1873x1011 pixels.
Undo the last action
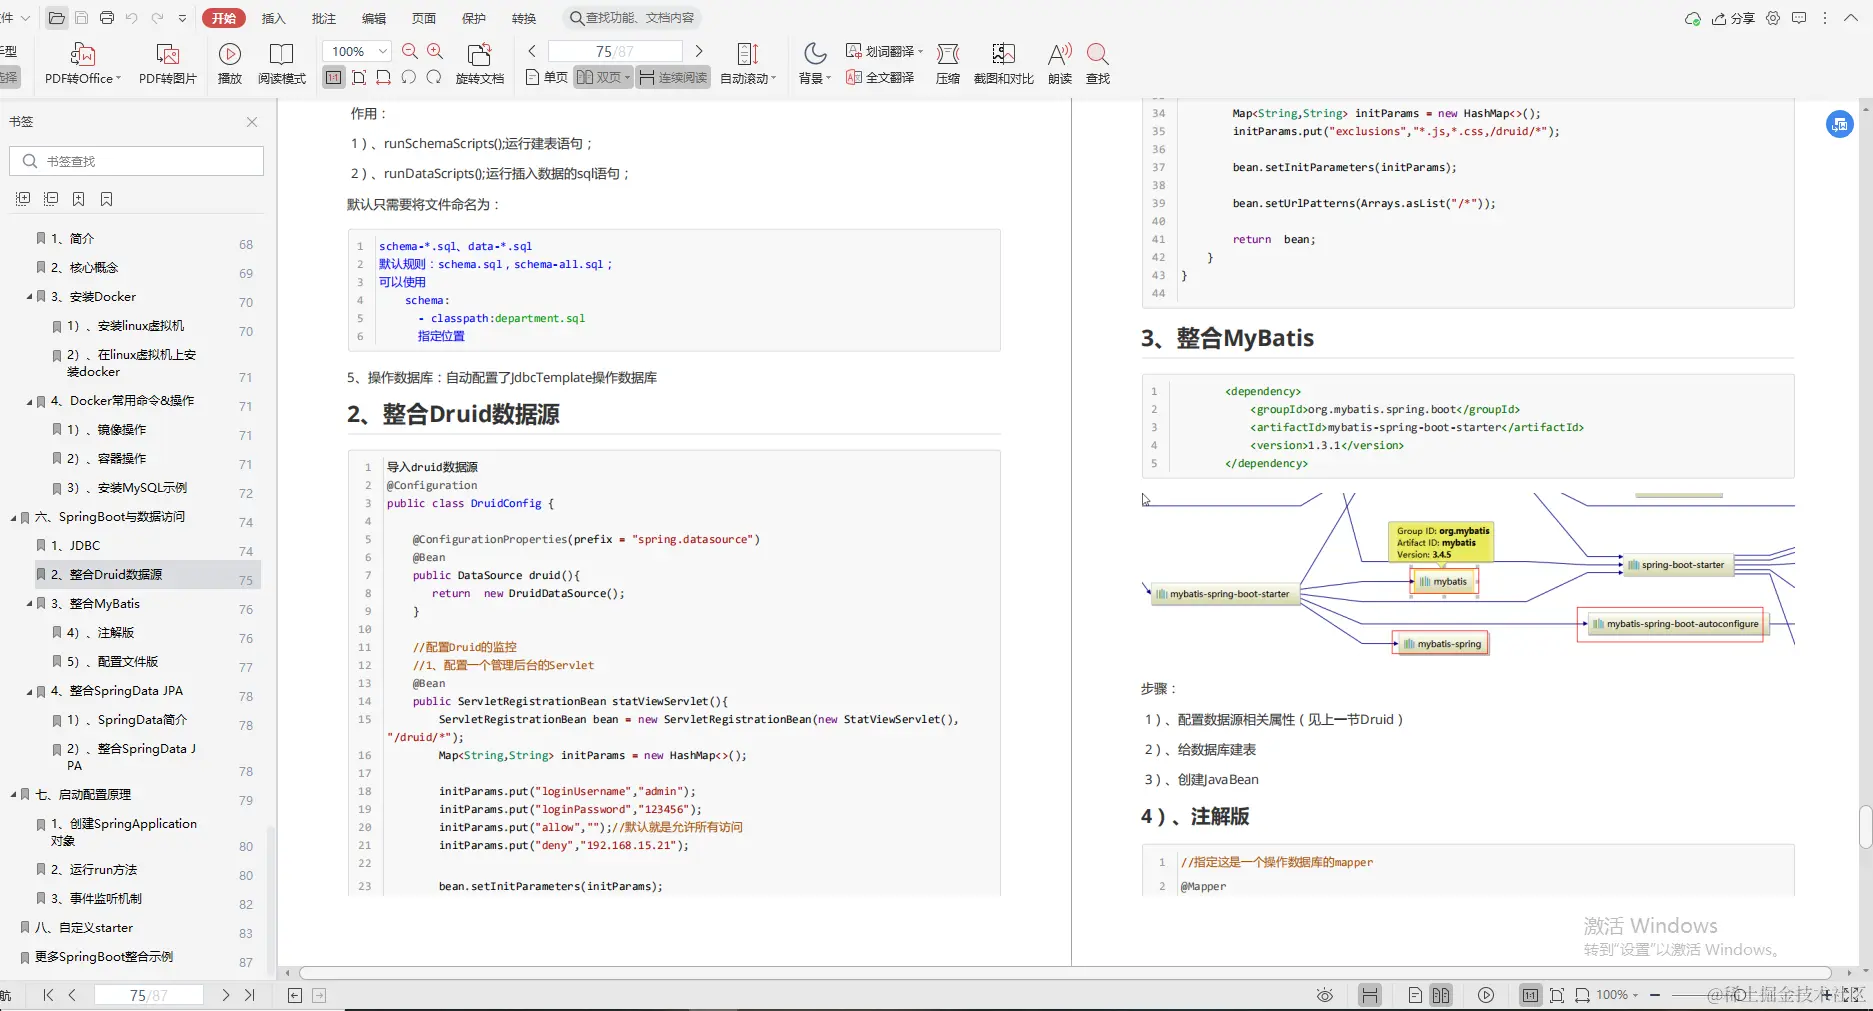132,18
